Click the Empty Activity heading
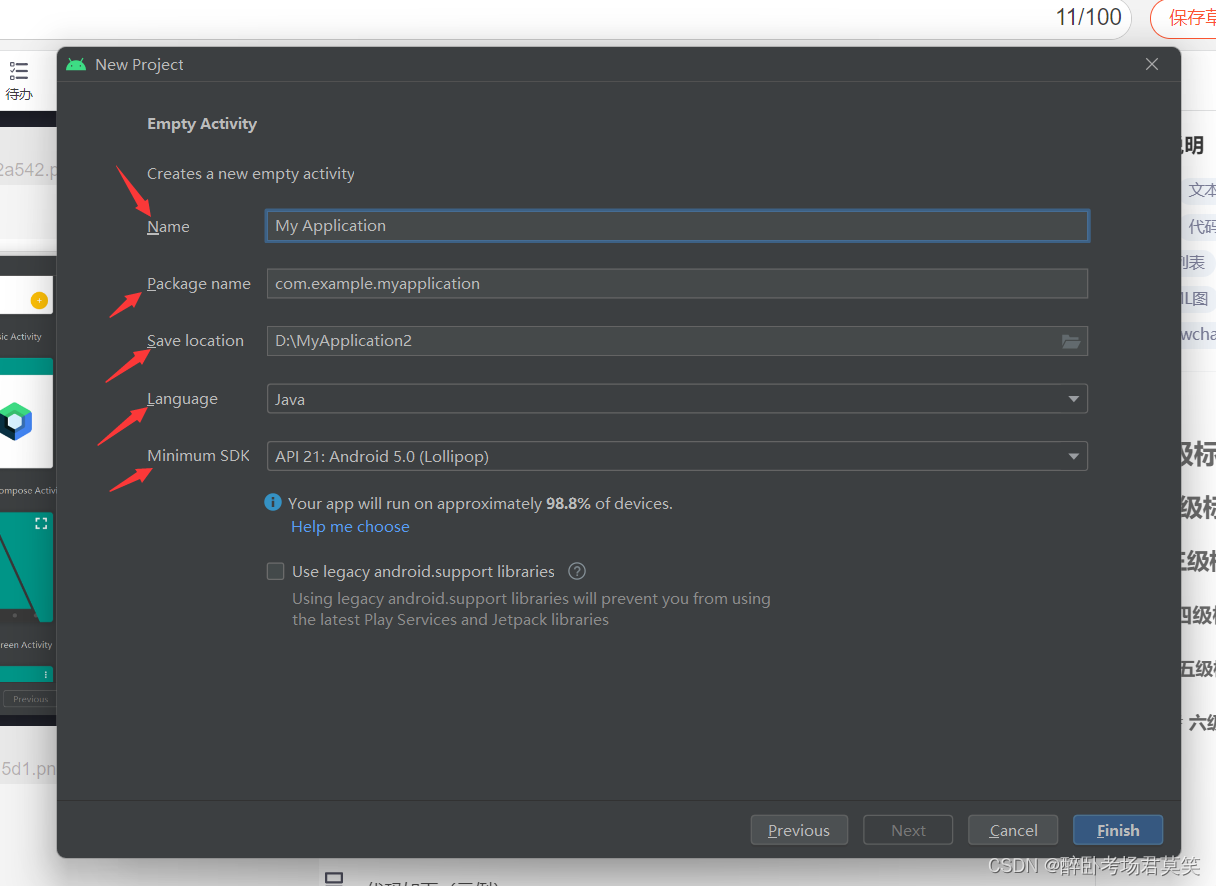The width and height of the screenshot is (1216, 886). click(202, 124)
